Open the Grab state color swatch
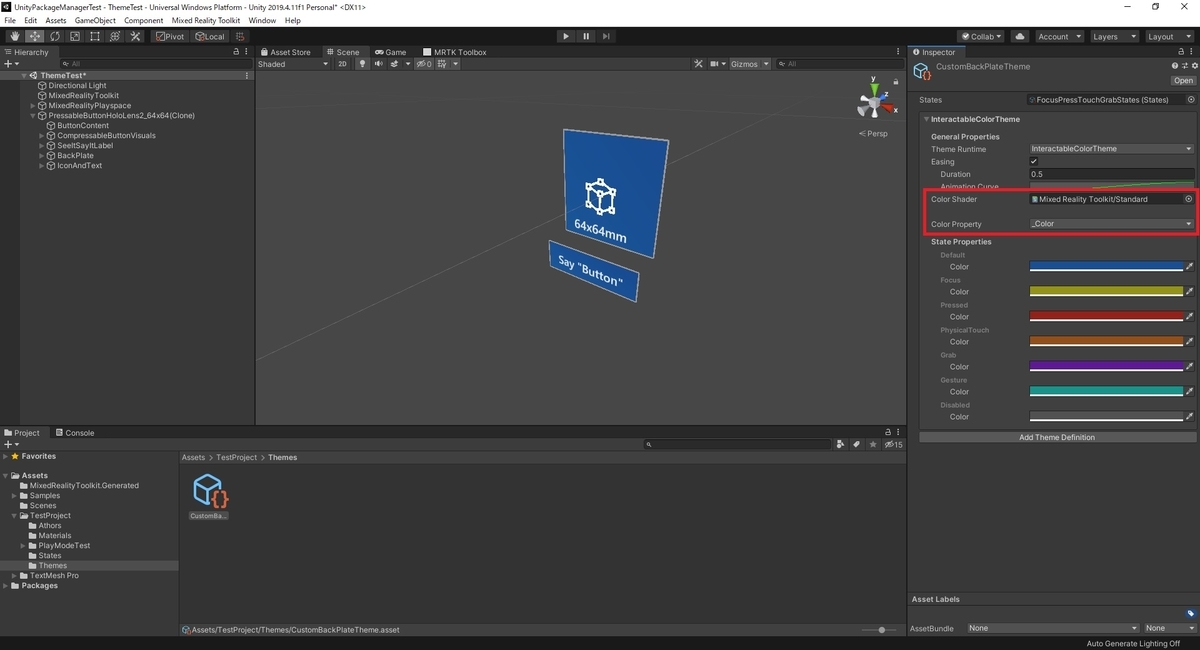This screenshot has height=650, width=1200. (x=1106, y=367)
